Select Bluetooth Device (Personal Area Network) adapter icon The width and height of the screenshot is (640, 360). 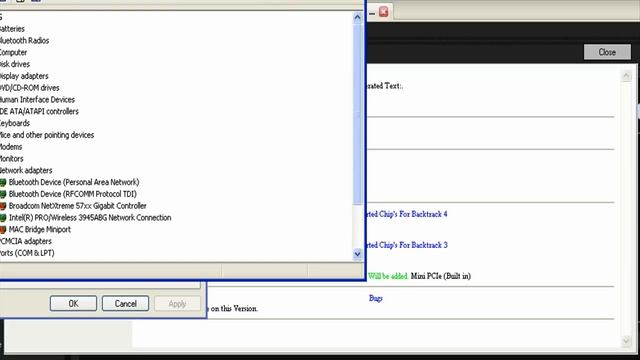click(x=3, y=182)
